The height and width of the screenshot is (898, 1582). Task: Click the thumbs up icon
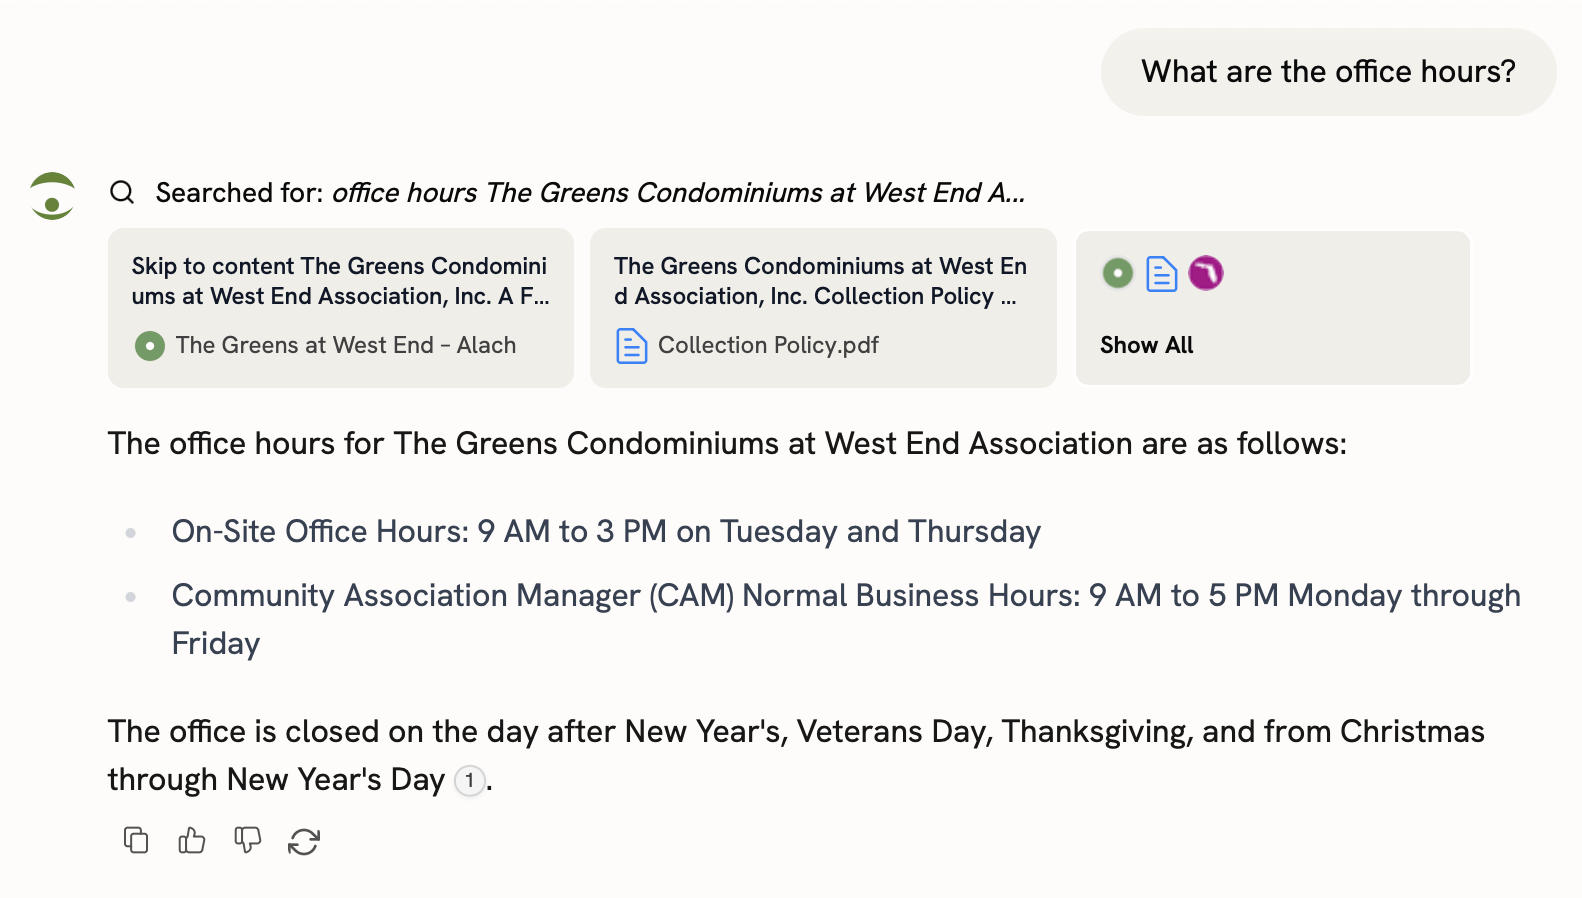[x=192, y=840]
